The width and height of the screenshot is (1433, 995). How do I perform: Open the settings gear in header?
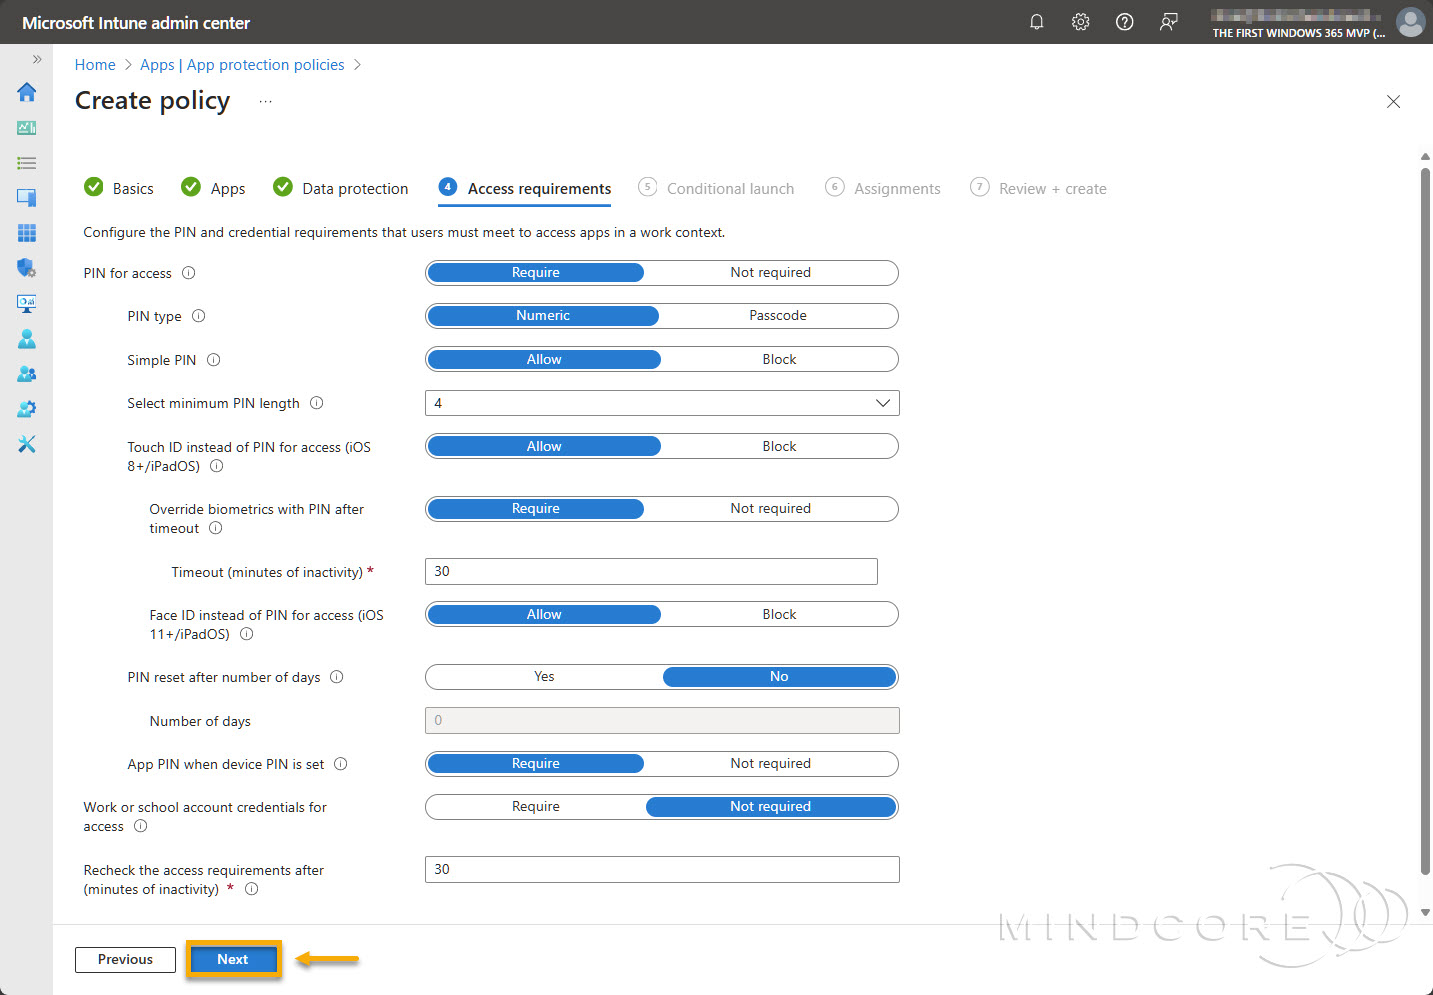click(x=1081, y=22)
